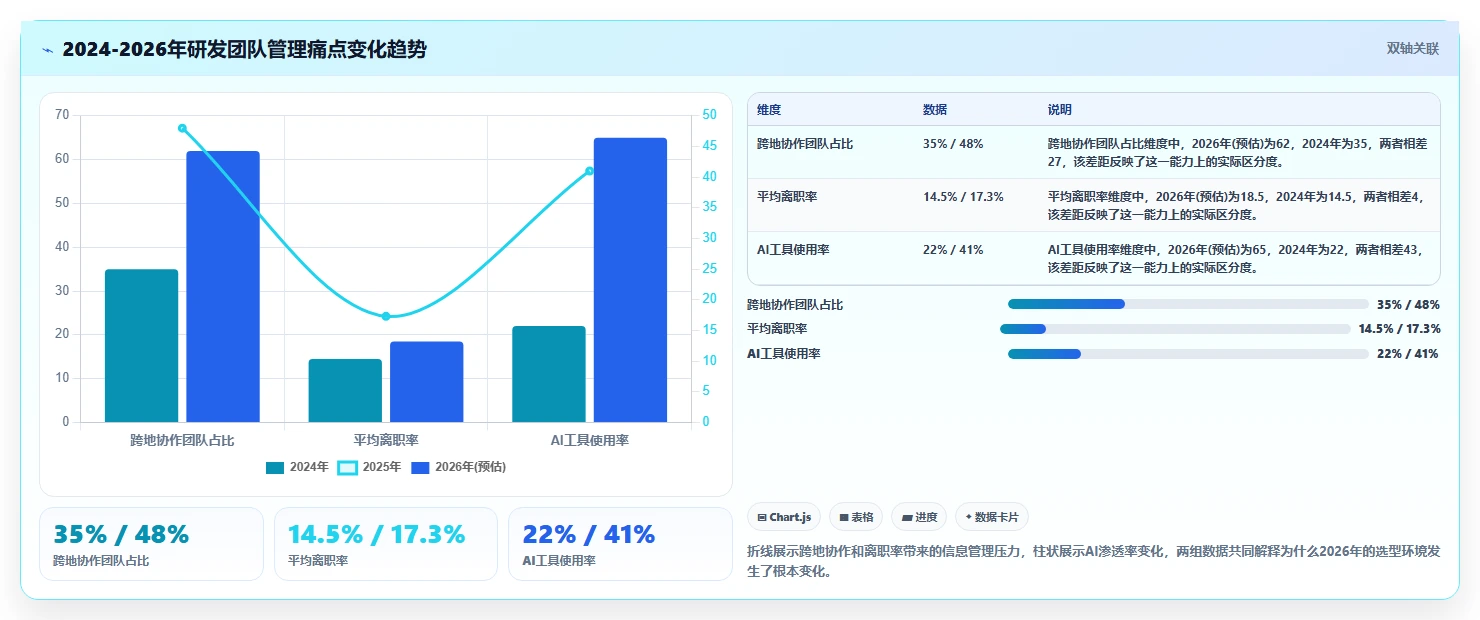Screen dimensions: 1480x620
Task: Click the 2026年 bar for AI工具使用率
Action: click(x=630, y=280)
